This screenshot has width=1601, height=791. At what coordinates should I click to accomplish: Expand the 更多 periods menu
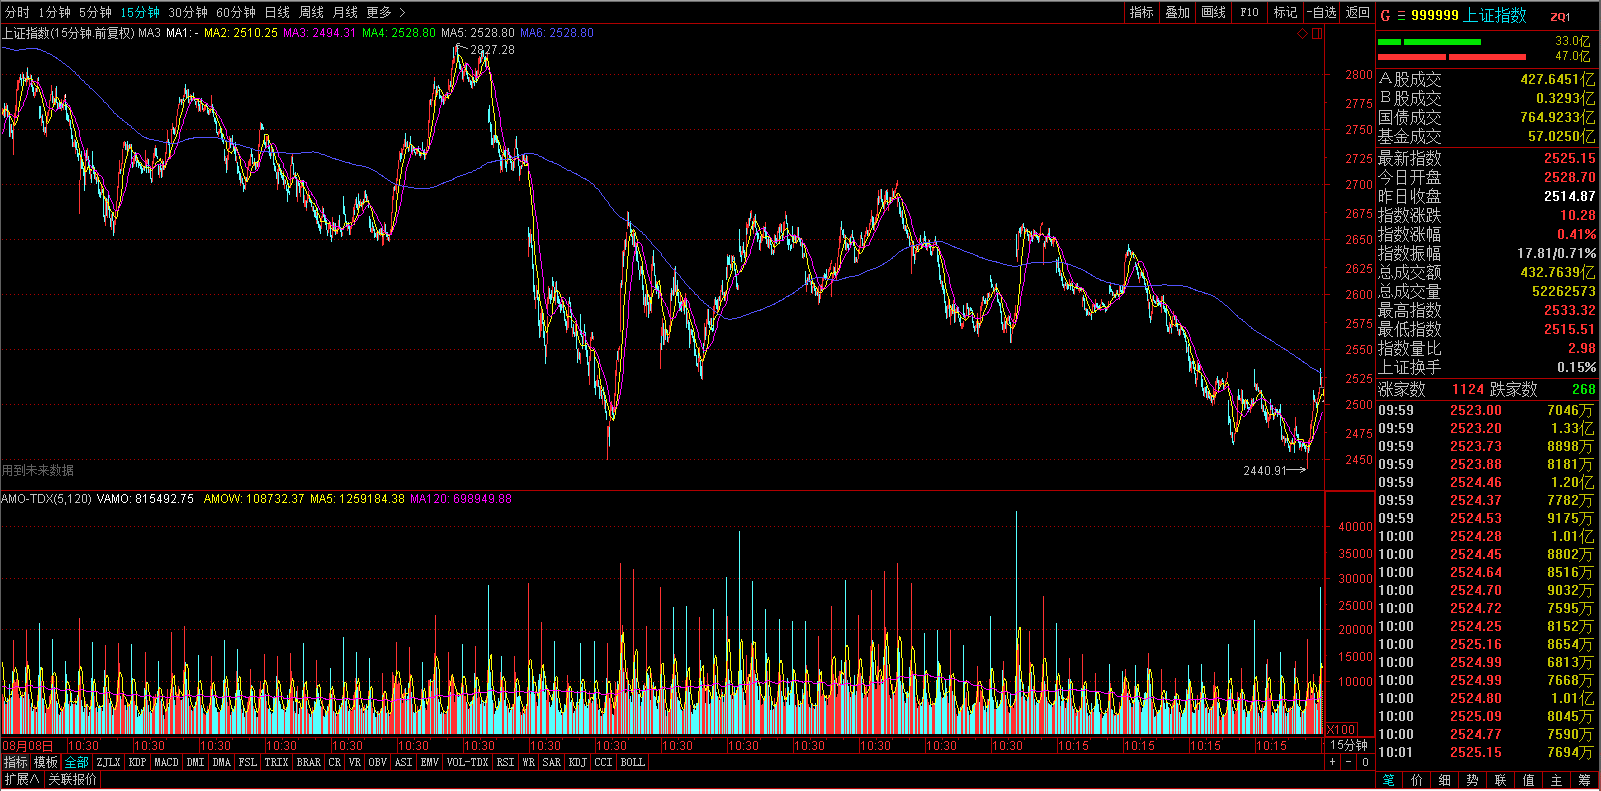click(385, 12)
